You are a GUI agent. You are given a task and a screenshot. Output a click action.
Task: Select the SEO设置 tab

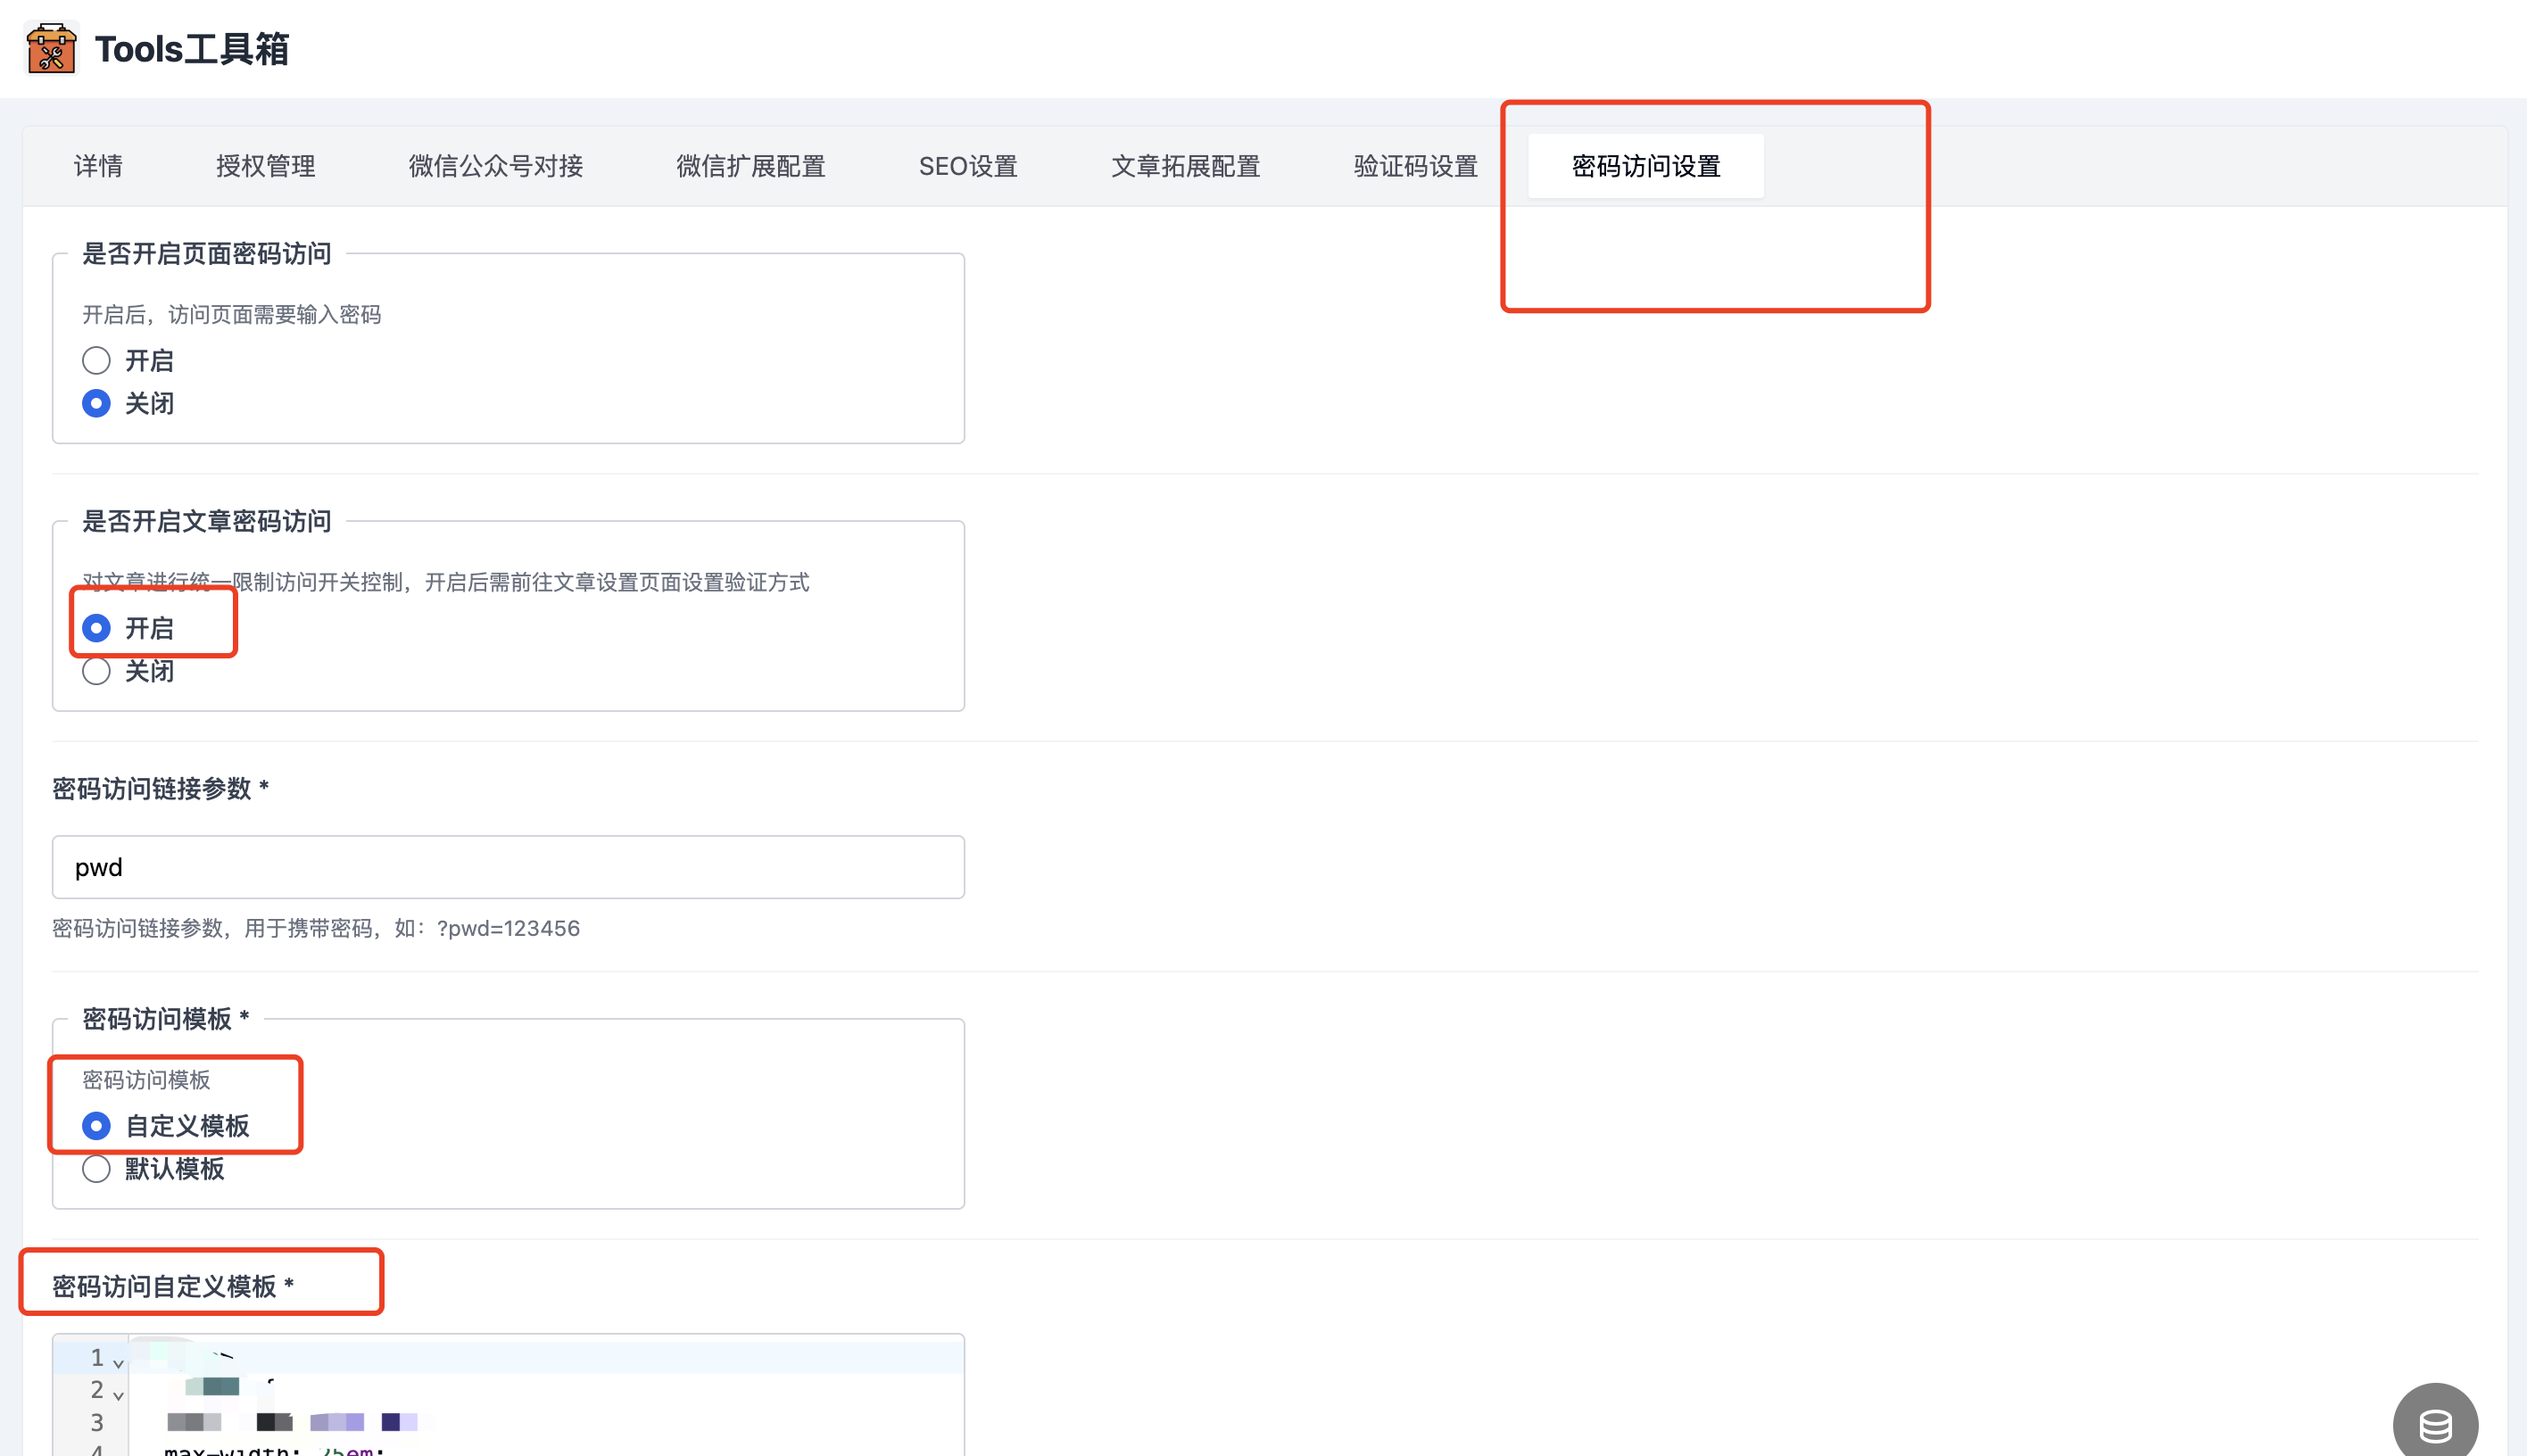coord(968,166)
